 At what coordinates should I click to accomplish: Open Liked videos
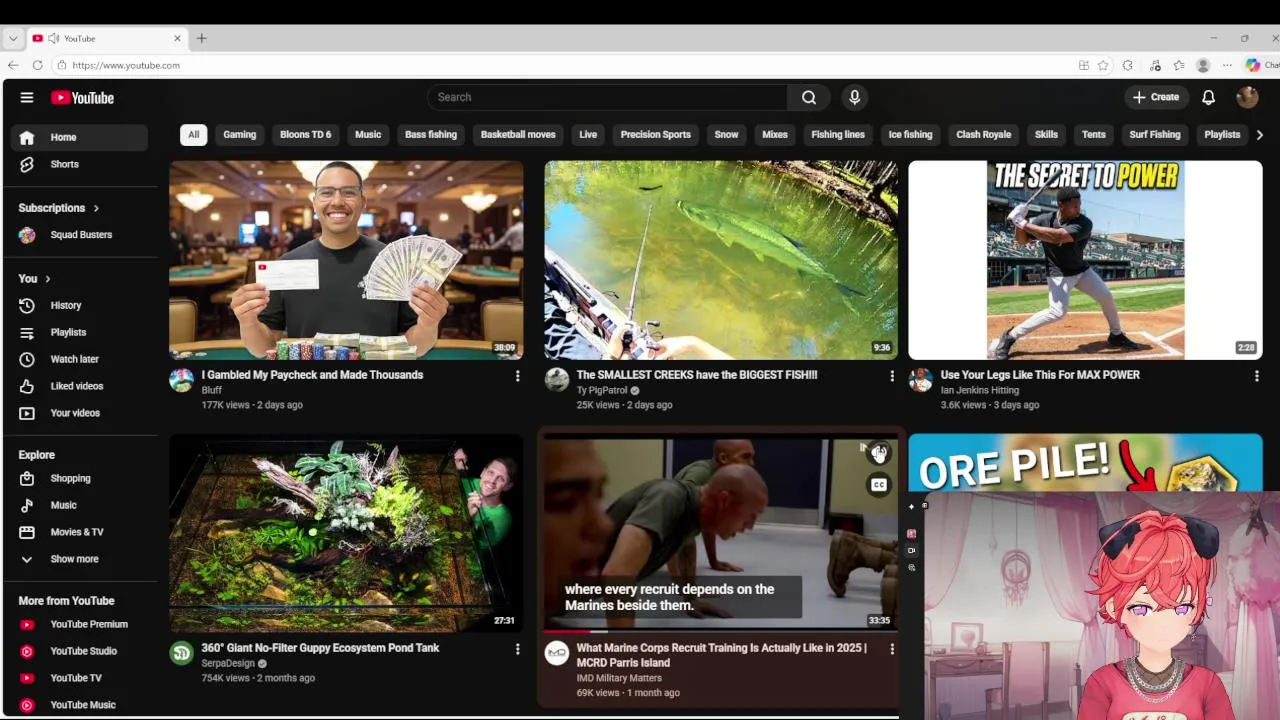point(80,386)
